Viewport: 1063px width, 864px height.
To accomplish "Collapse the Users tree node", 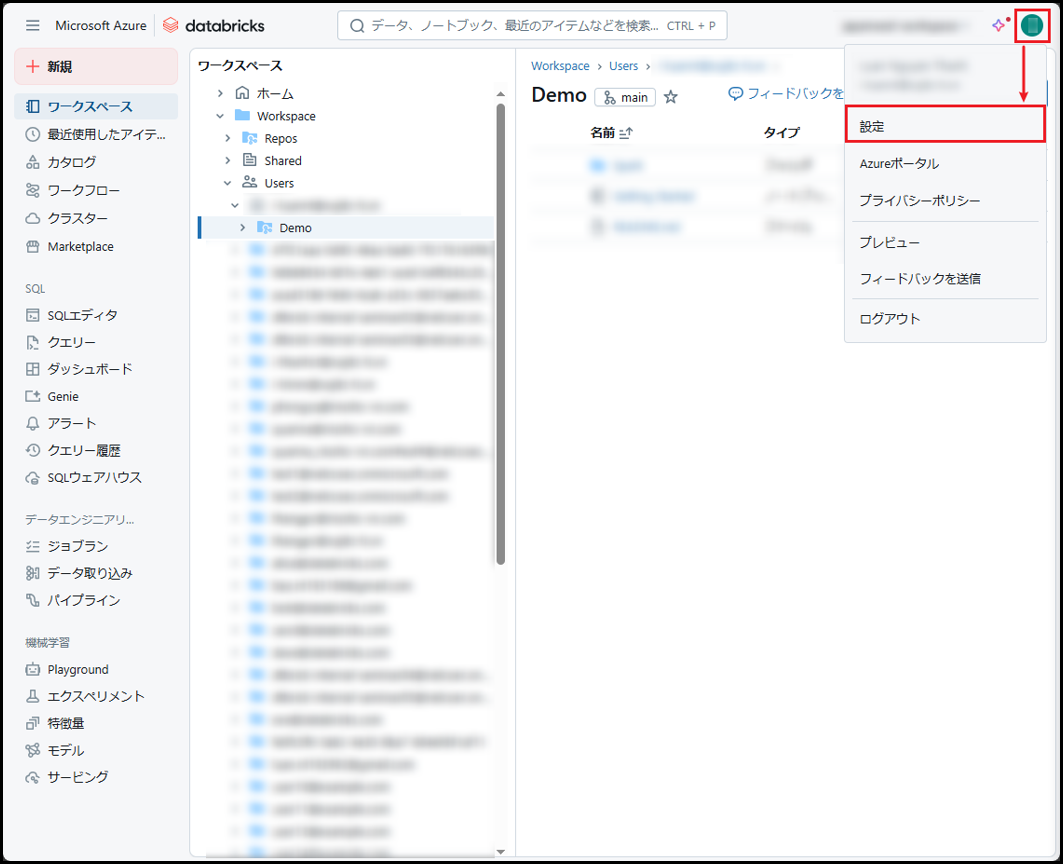I will click(228, 183).
